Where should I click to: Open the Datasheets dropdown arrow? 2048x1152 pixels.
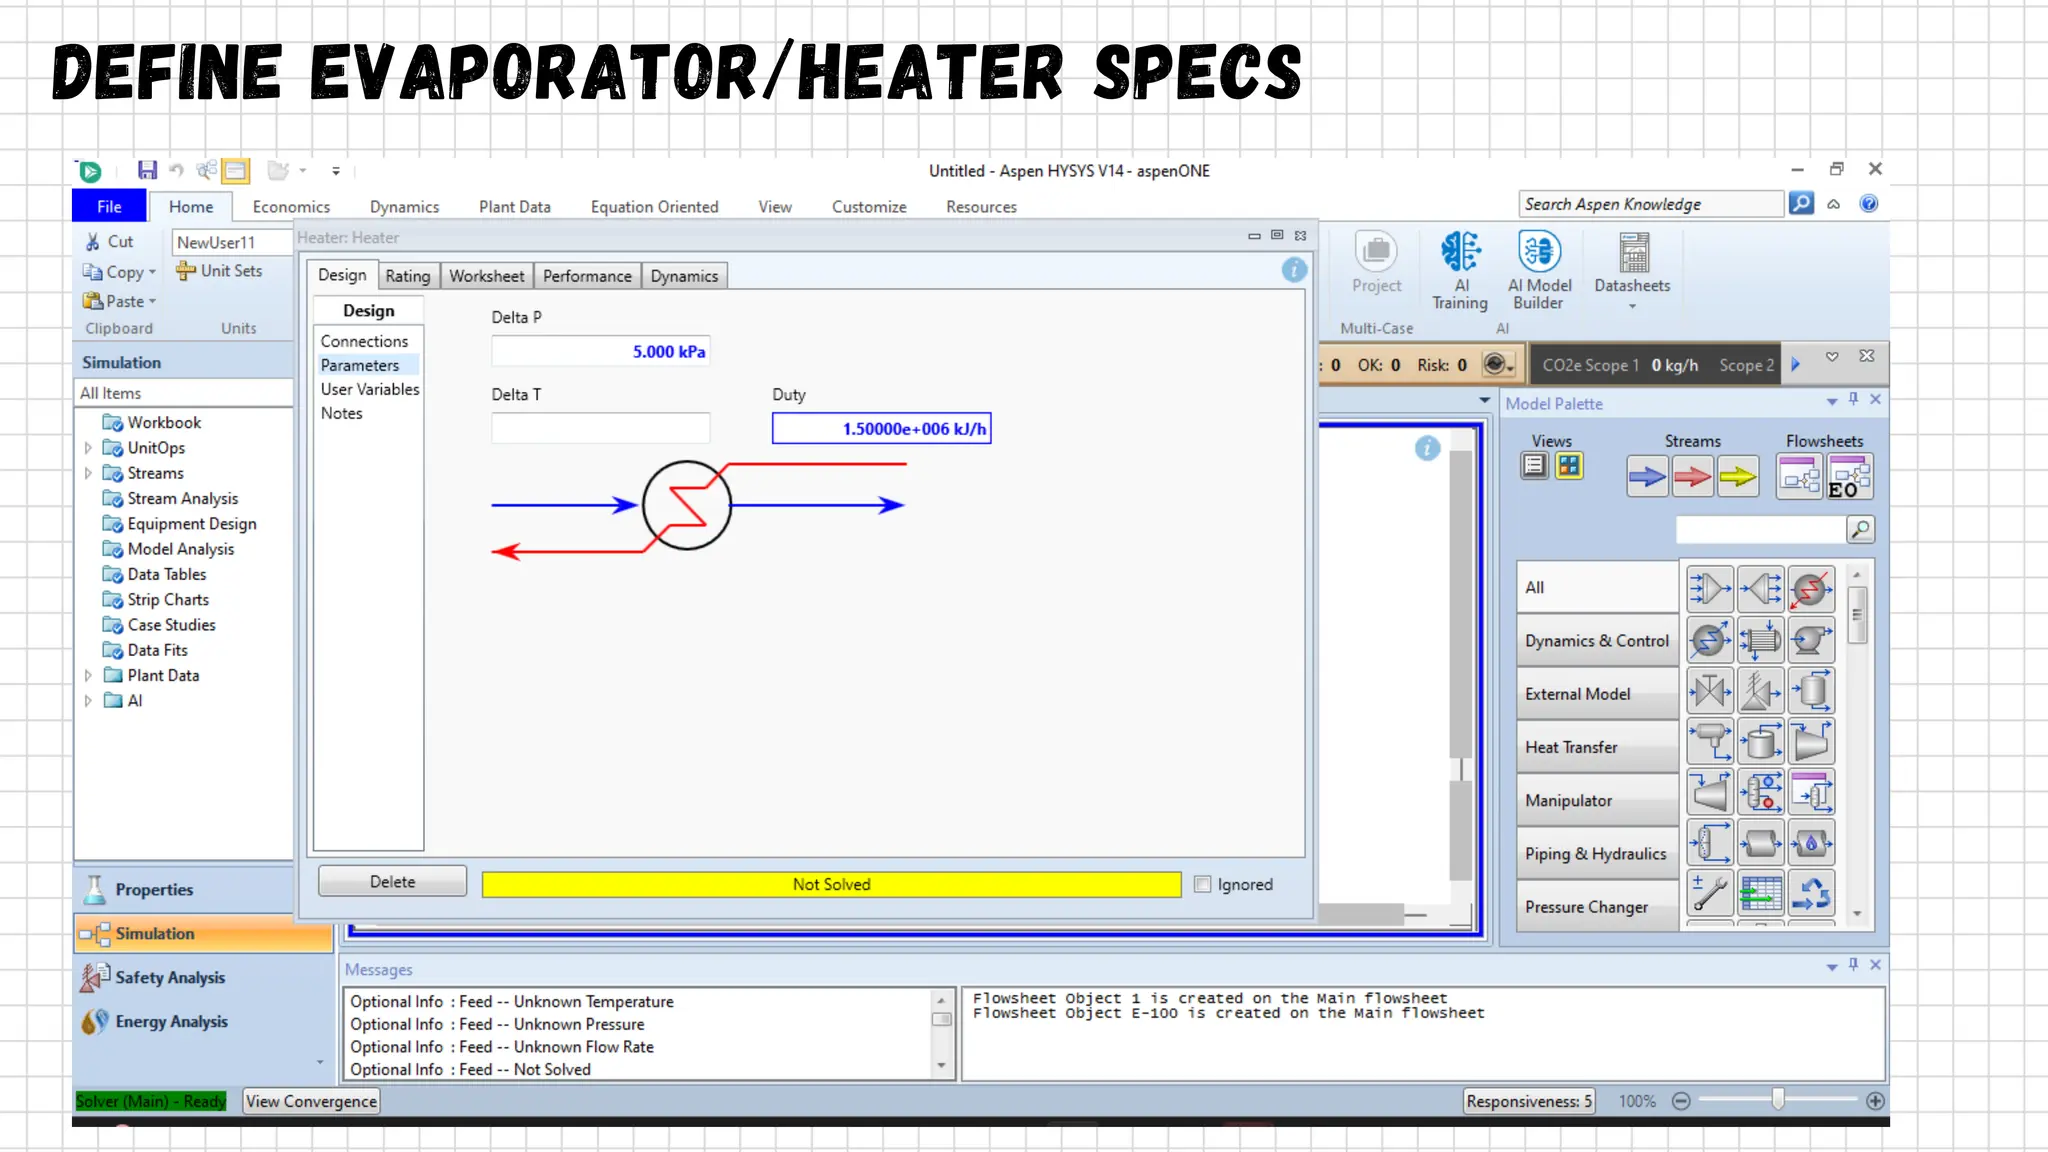1632,306
